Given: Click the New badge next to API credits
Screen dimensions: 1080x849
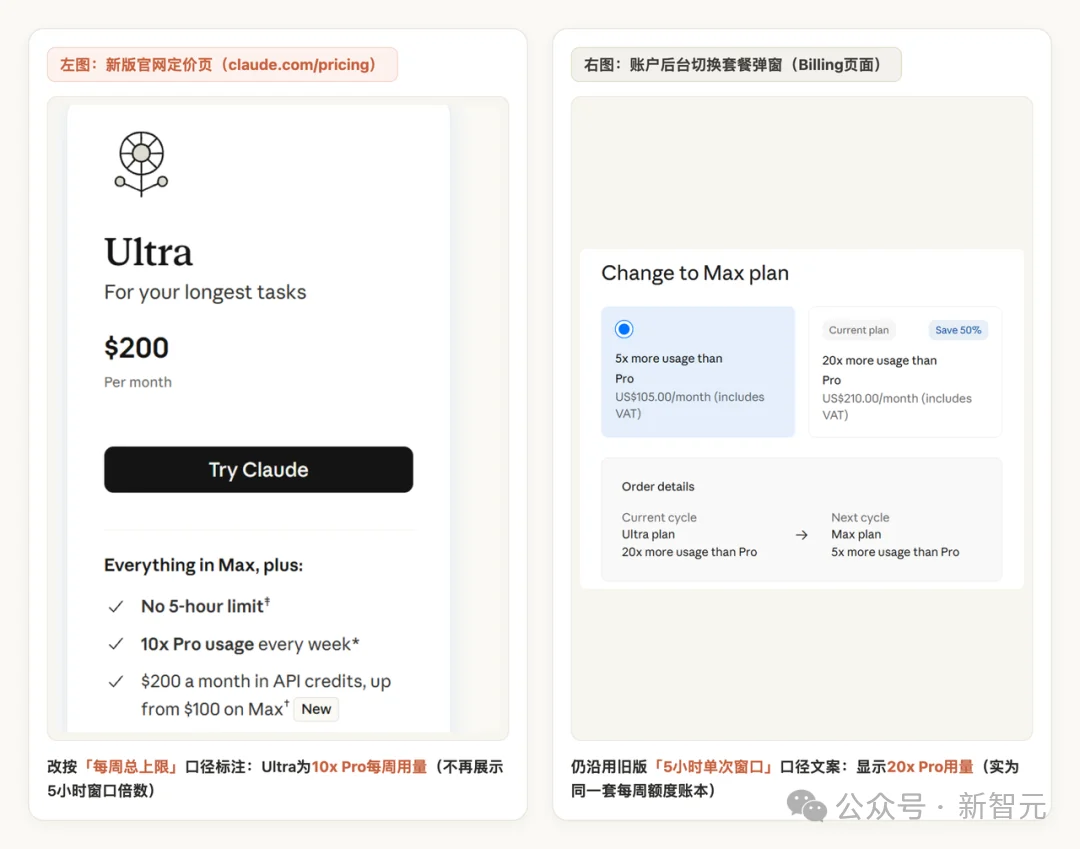Looking at the screenshot, I should click(x=316, y=709).
